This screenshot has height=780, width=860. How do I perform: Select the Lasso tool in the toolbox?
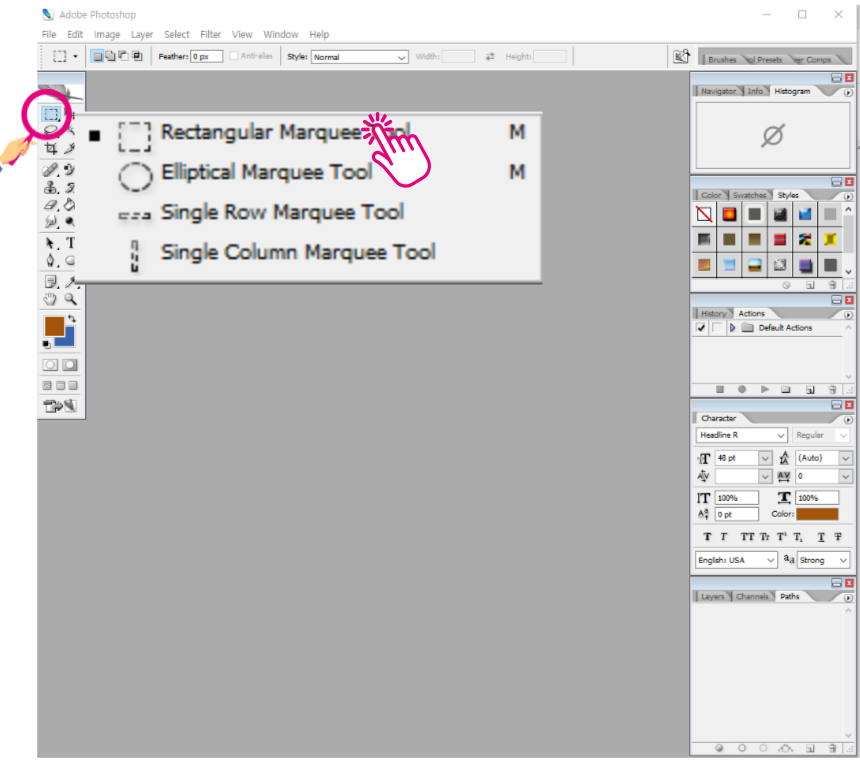[x=51, y=131]
